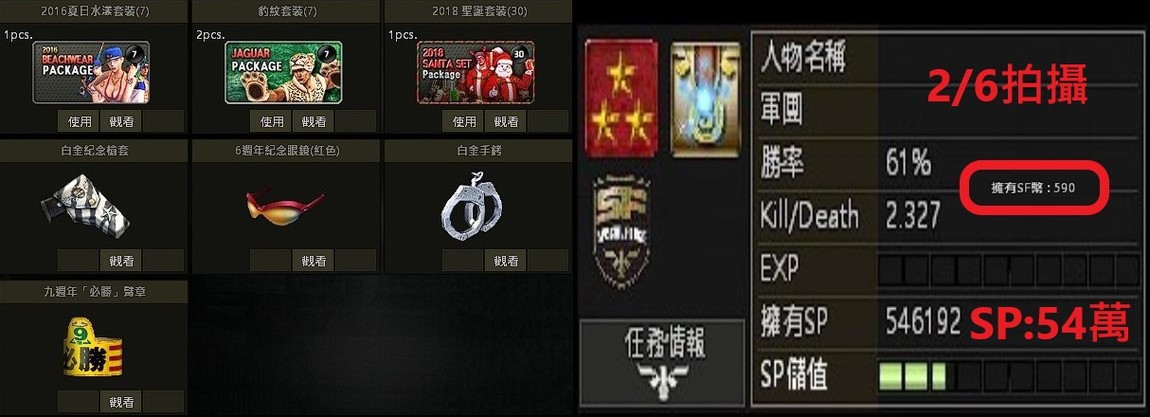Use the 2018 Christmas package
The height and width of the screenshot is (417, 1150).
(x=463, y=121)
